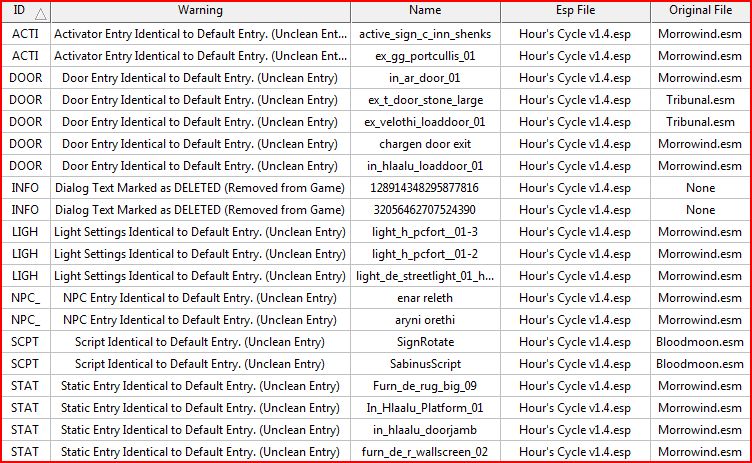Click ACTI ID cell of ex_gg_portcullis_01 row
This screenshot has height=463, width=752.
pos(25,56)
